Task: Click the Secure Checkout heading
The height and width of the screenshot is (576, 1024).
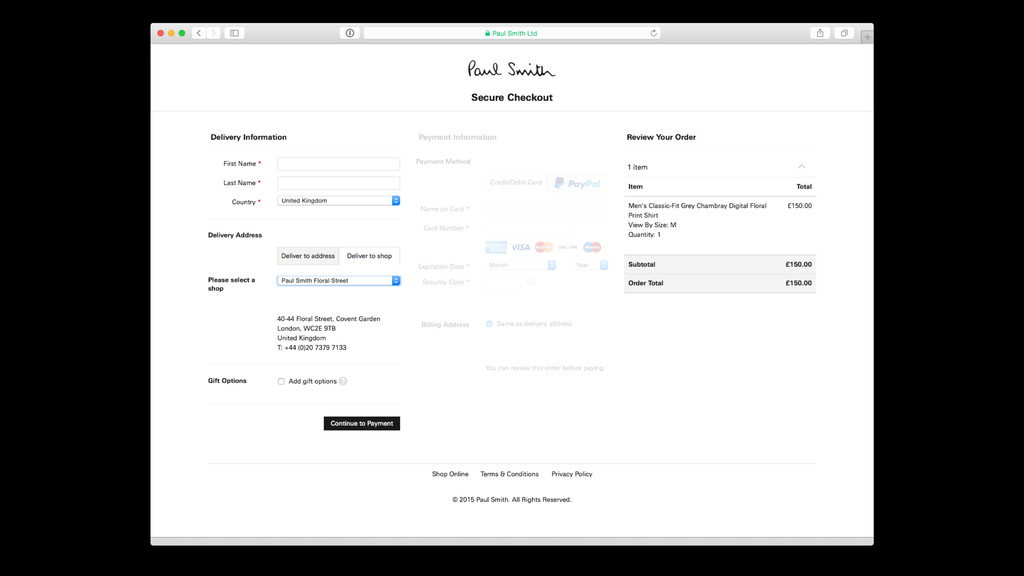Action: point(512,97)
